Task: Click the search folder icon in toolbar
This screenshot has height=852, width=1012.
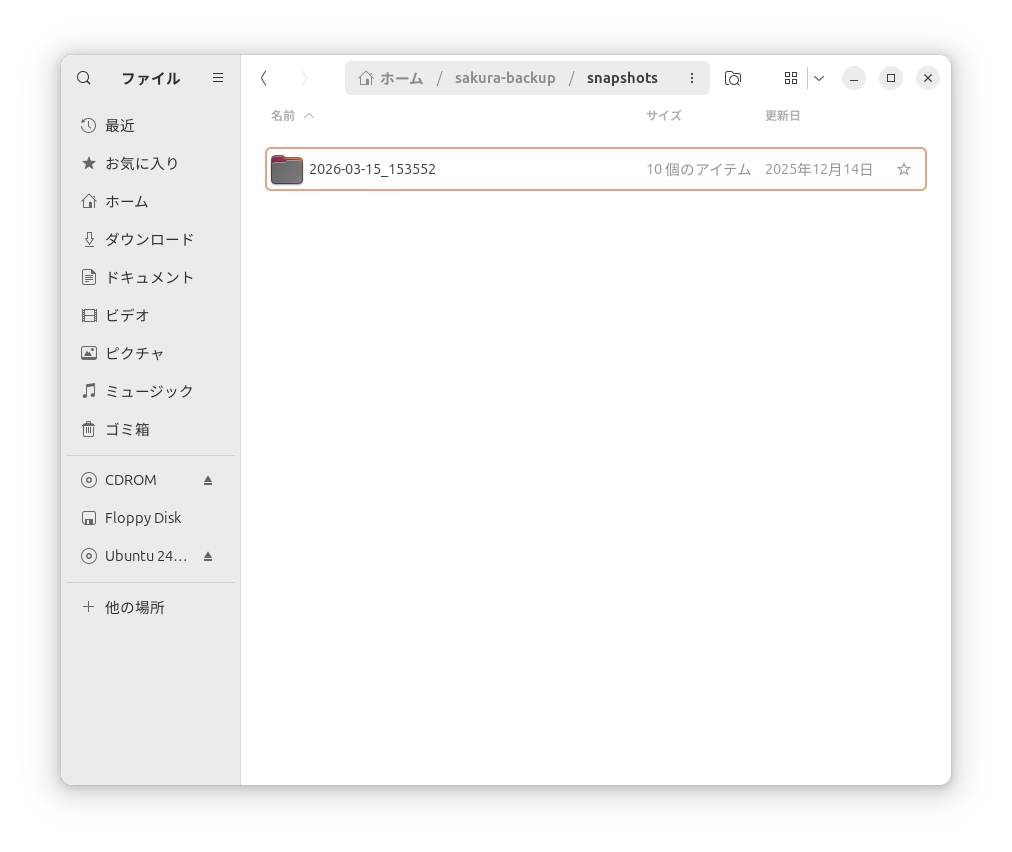Action: click(733, 78)
